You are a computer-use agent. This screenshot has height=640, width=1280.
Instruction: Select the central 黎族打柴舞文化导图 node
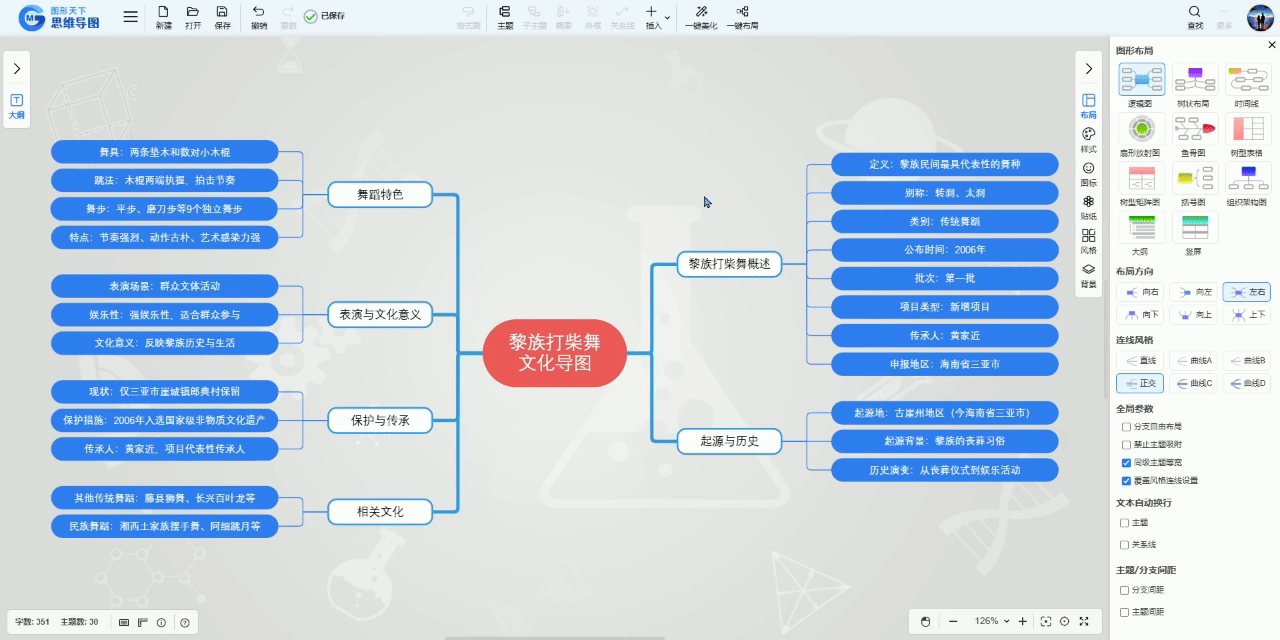[x=555, y=353]
